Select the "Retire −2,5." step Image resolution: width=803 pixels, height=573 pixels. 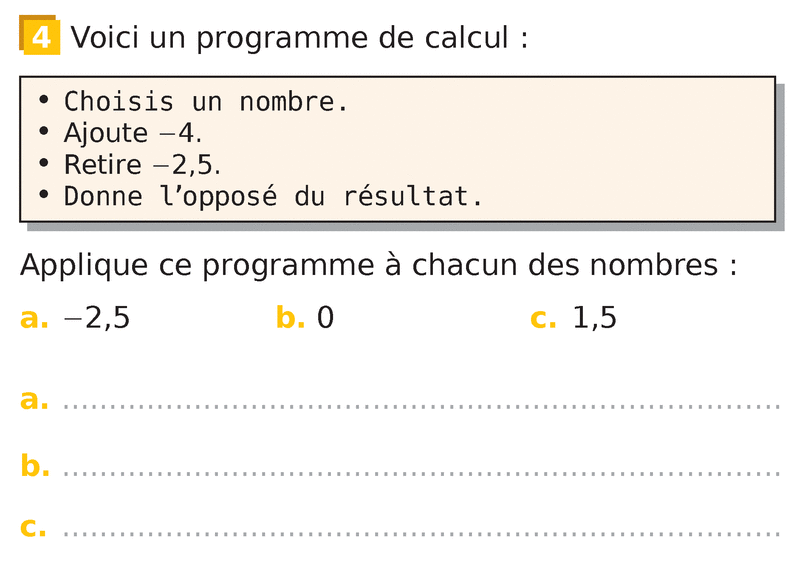coord(141,164)
